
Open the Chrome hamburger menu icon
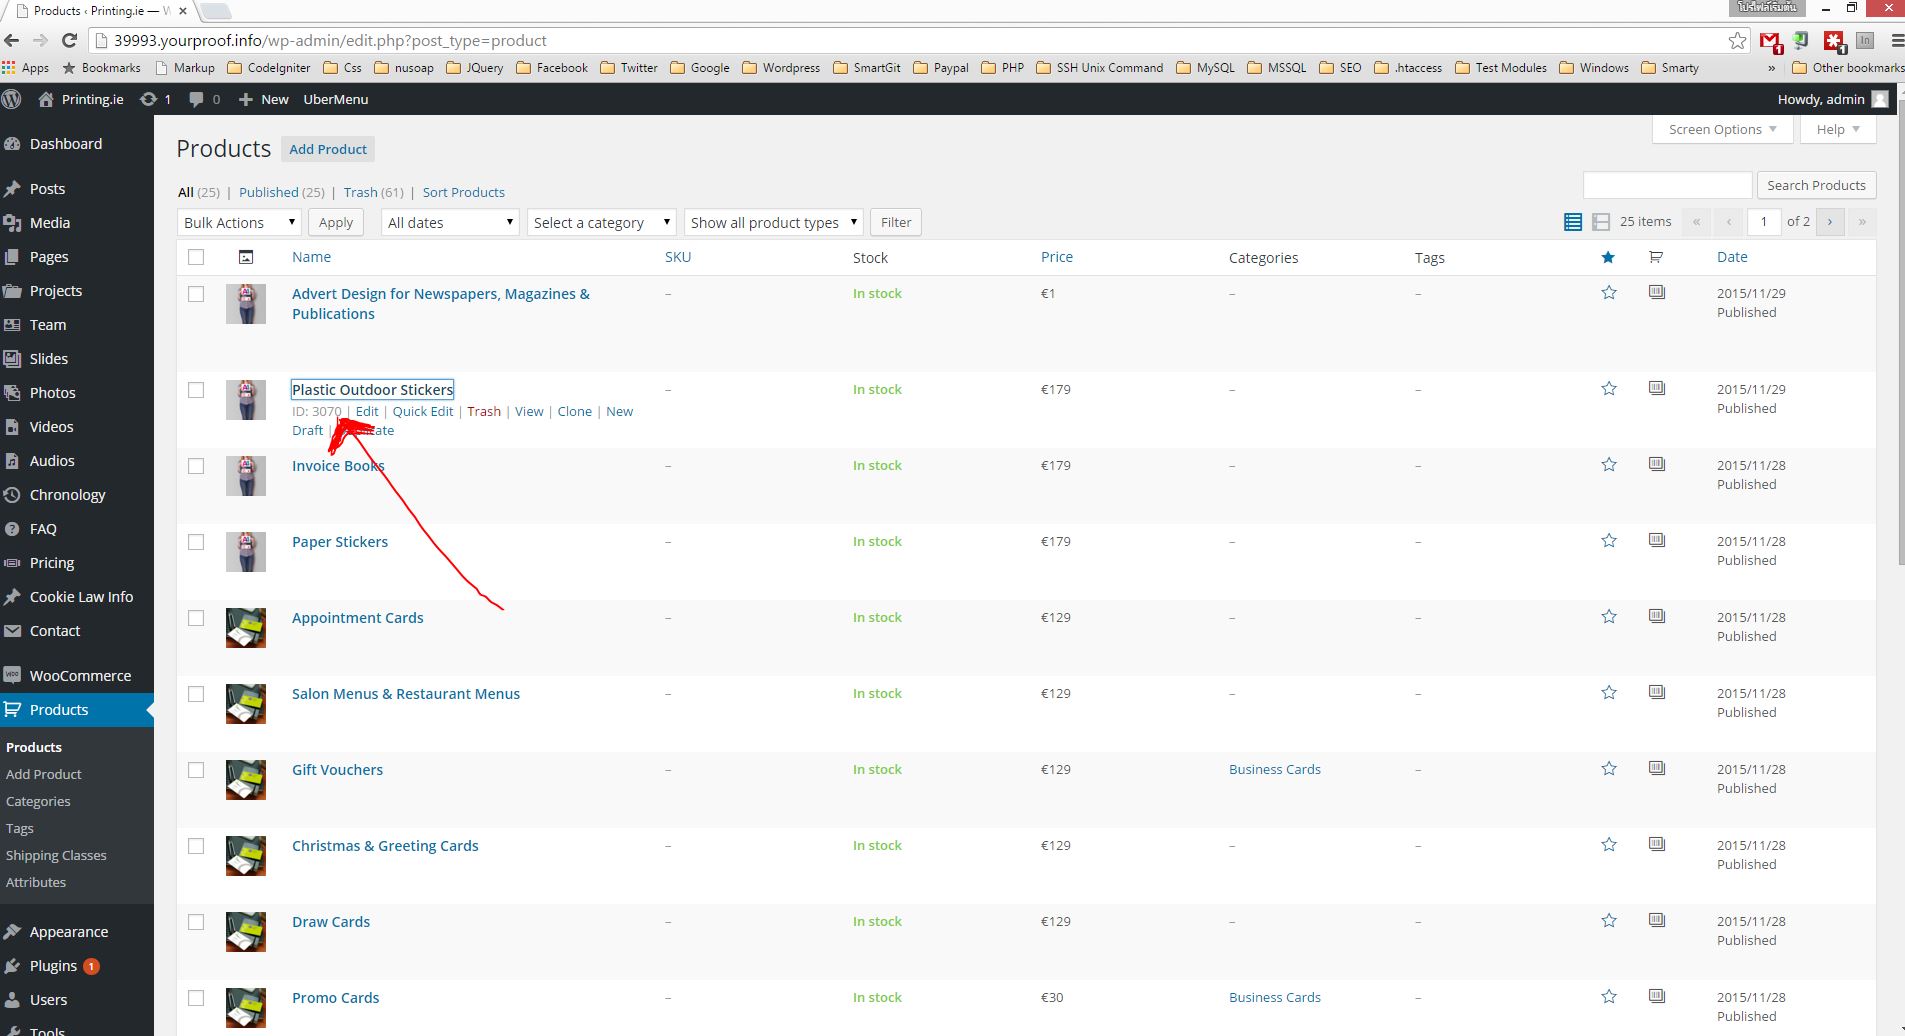pyautogui.click(x=1896, y=40)
